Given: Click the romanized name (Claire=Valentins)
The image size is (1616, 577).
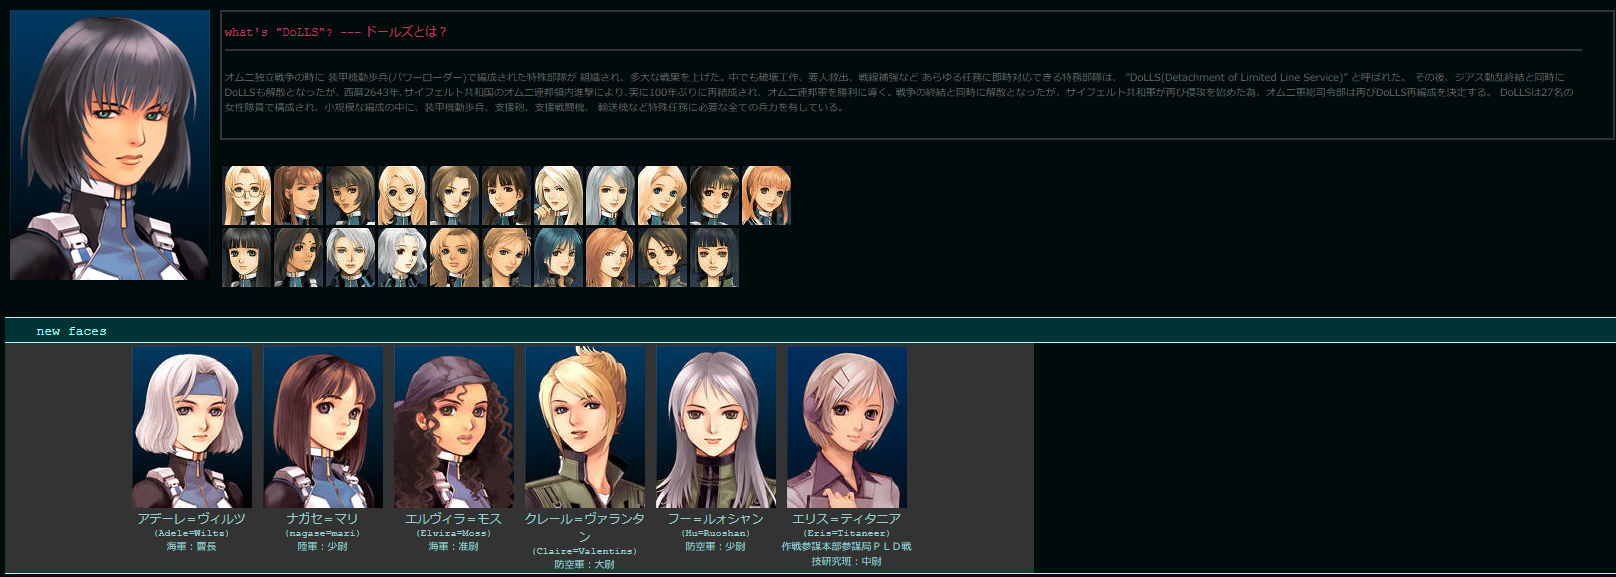Looking at the screenshot, I should [585, 552].
